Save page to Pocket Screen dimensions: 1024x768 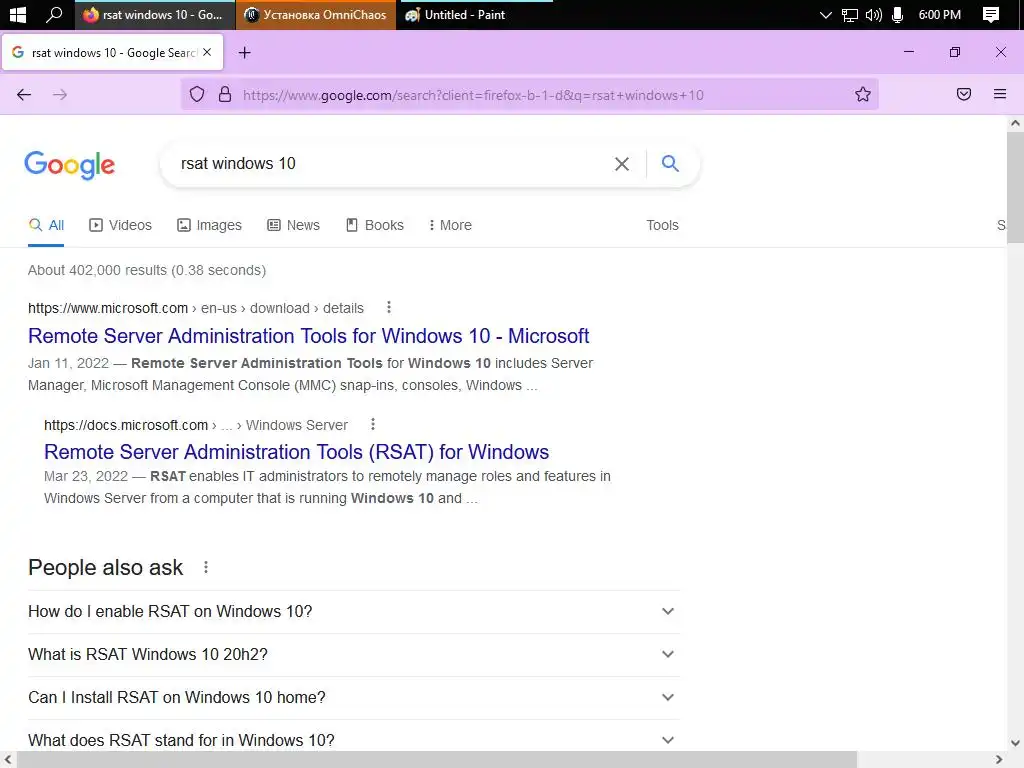(x=964, y=95)
